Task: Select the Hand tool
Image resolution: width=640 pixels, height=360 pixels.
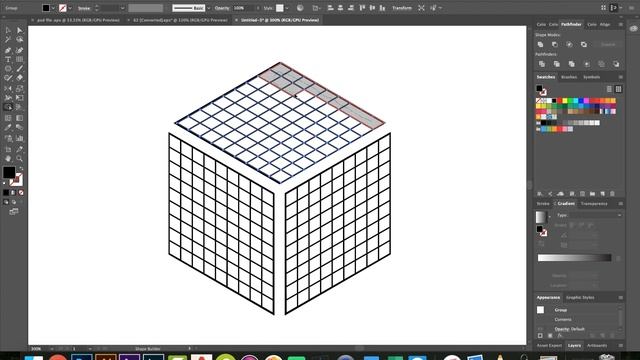Action: coord(8,158)
